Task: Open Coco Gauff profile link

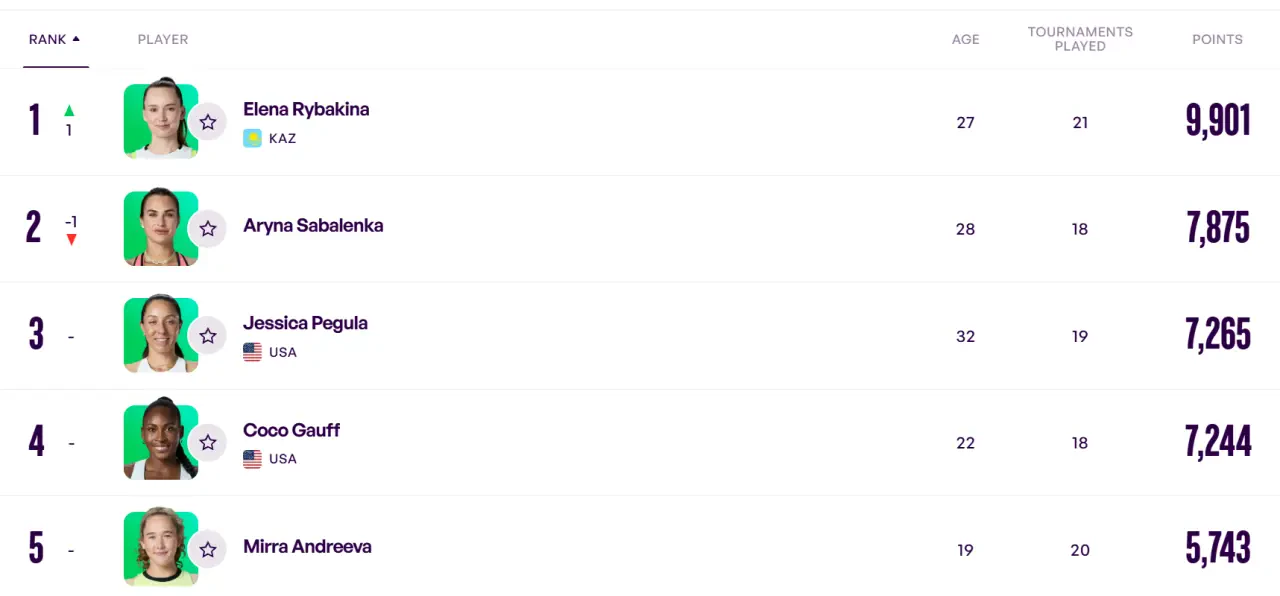Action: [x=291, y=430]
